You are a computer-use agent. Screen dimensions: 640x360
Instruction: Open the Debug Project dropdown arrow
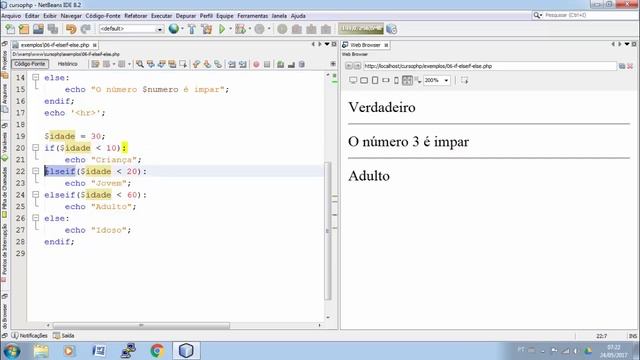[249, 29]
